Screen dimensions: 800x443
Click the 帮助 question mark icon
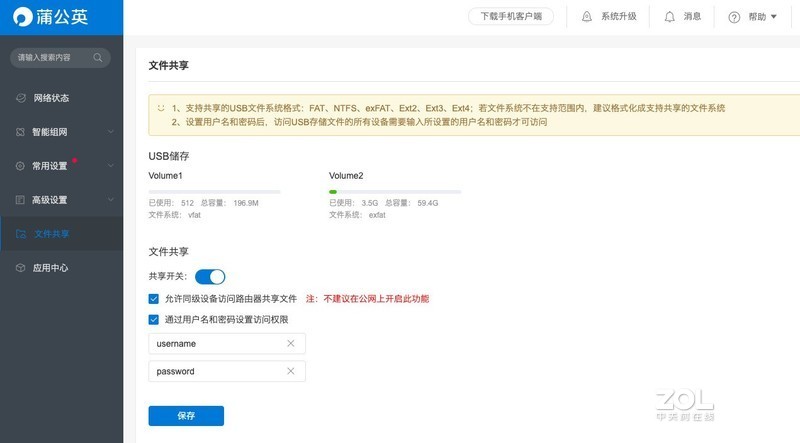point(734,17)
